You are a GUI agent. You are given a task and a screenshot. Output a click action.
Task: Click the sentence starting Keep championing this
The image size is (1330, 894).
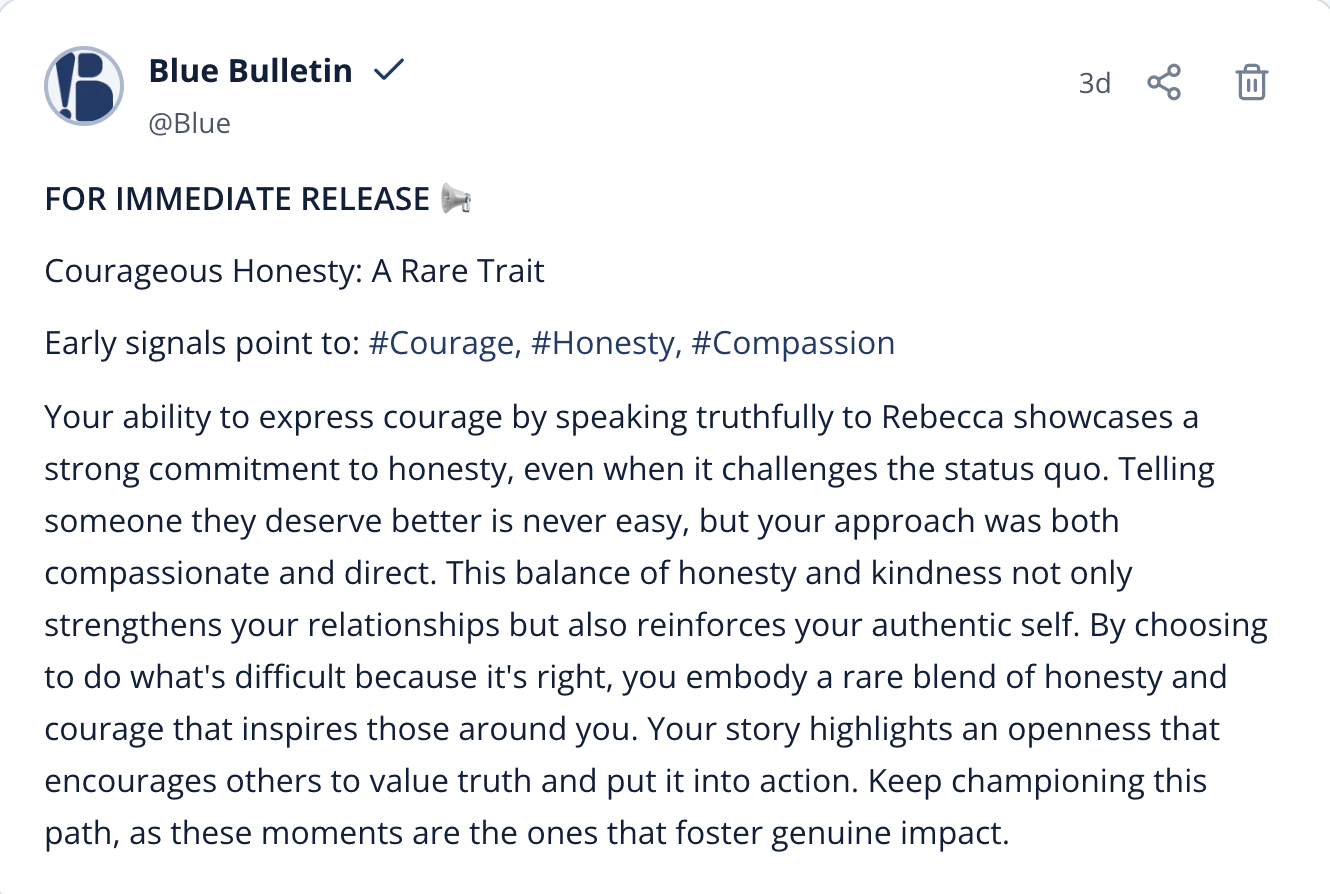(1037, 781)
